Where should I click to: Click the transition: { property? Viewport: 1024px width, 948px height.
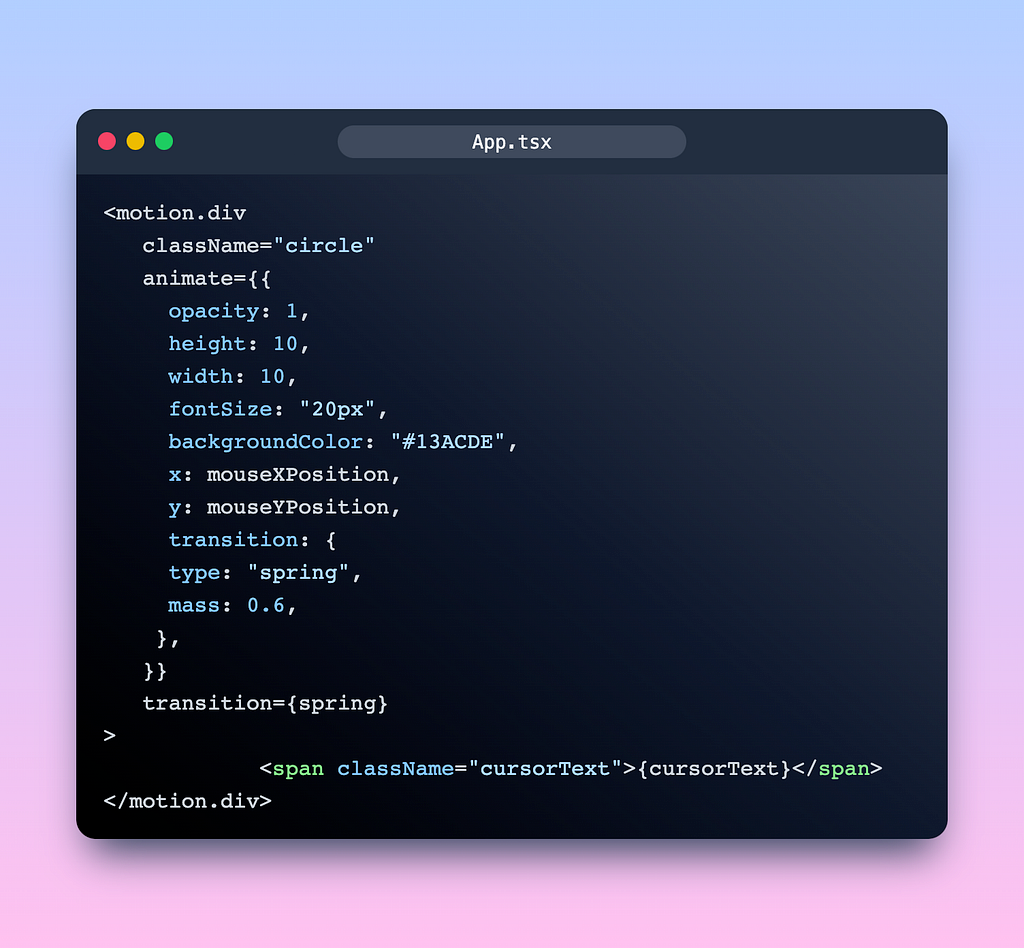[252, 540]
